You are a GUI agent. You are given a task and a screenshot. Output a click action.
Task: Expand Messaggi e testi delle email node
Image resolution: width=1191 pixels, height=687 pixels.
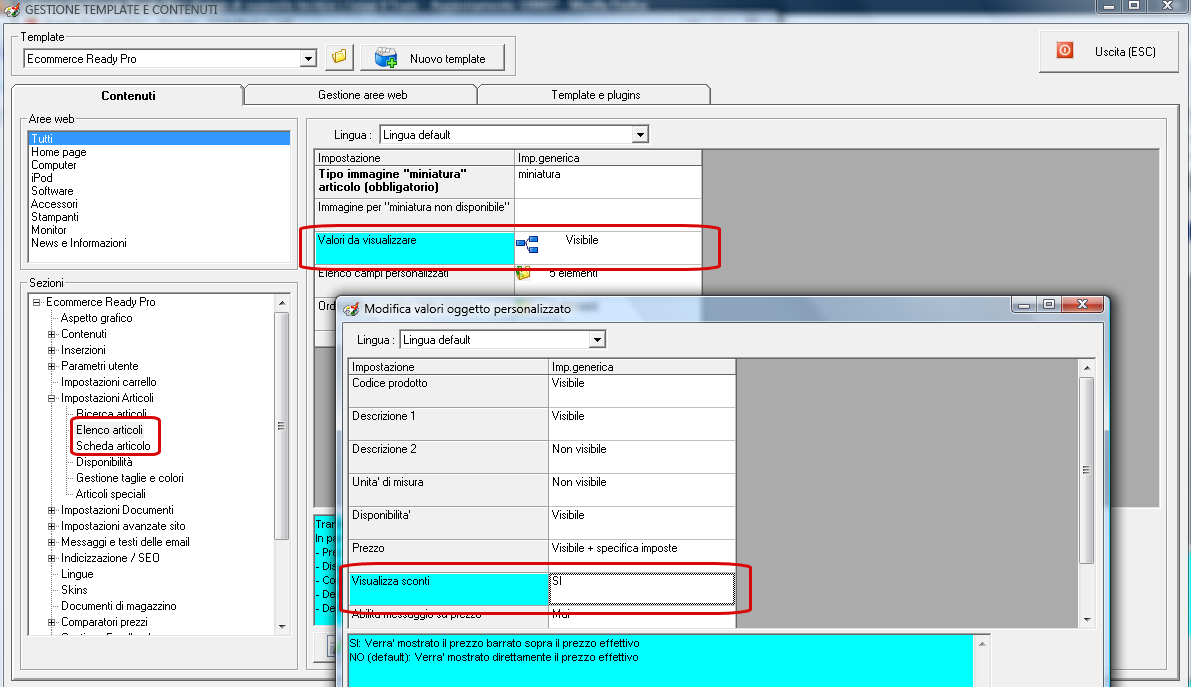[52, 542]
